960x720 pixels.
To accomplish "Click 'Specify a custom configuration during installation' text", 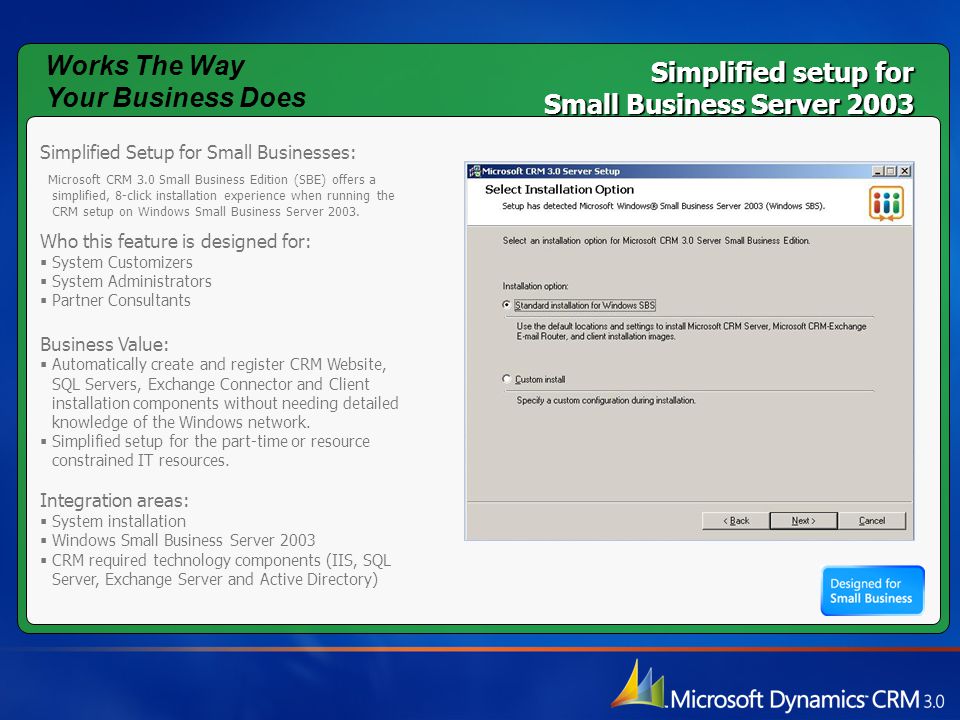I will pos(606,400).
